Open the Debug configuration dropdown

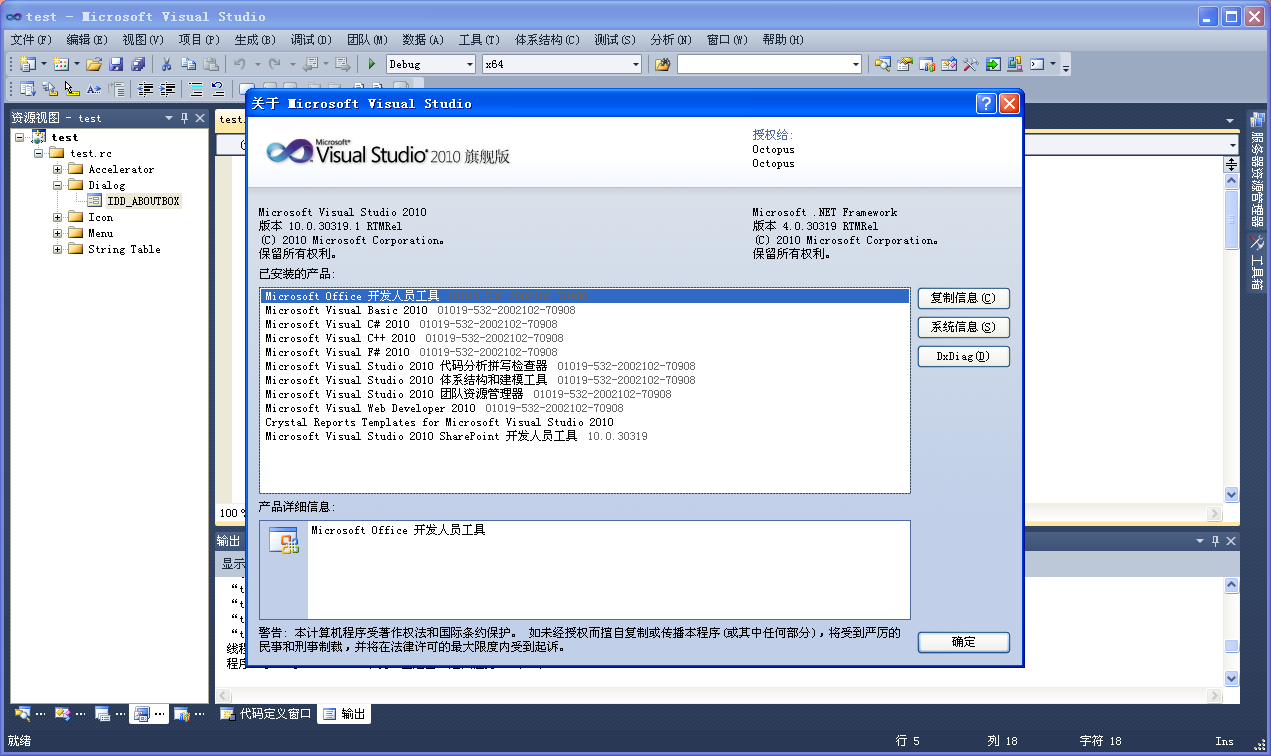click(469, 64)
